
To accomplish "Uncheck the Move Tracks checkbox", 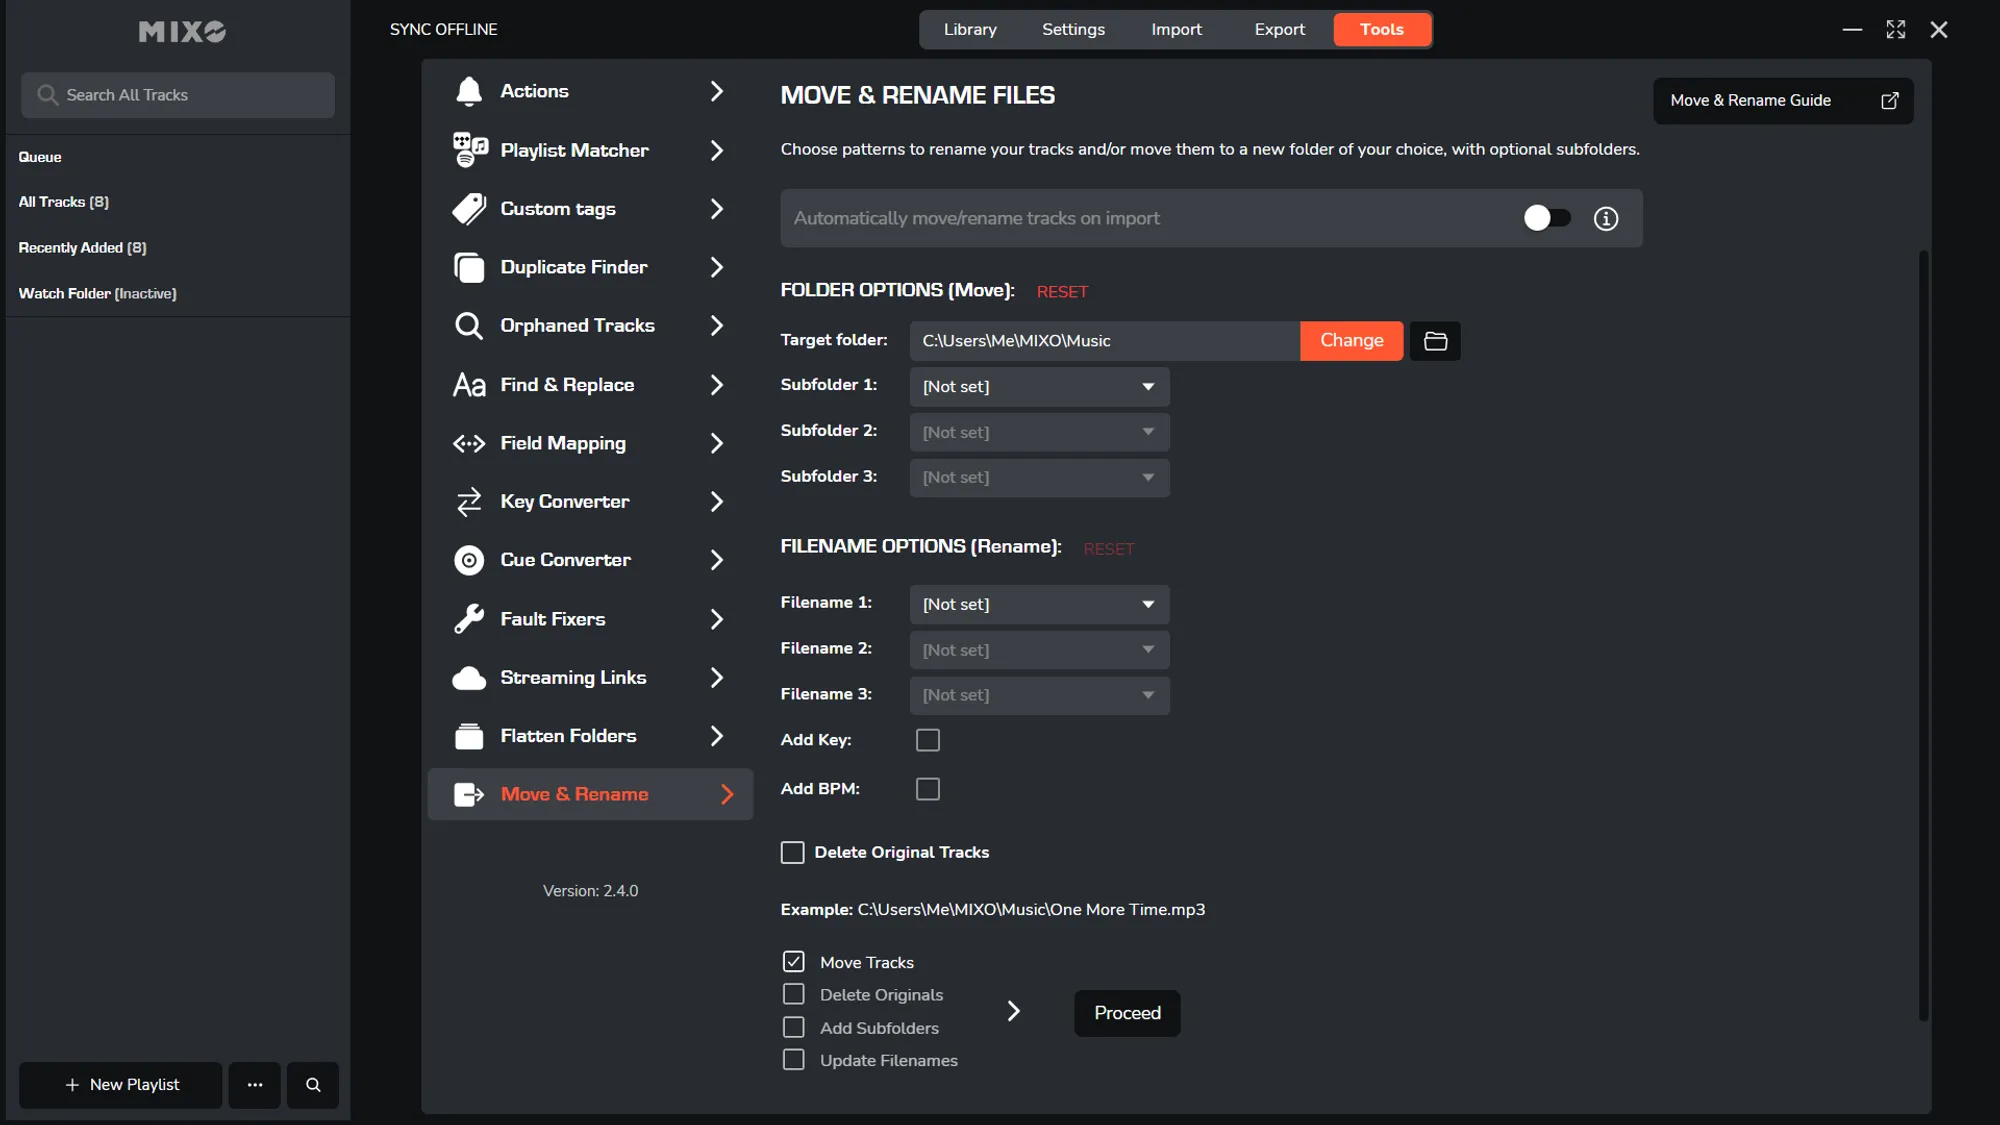I will pyautogui.click(x=793, y=962).
